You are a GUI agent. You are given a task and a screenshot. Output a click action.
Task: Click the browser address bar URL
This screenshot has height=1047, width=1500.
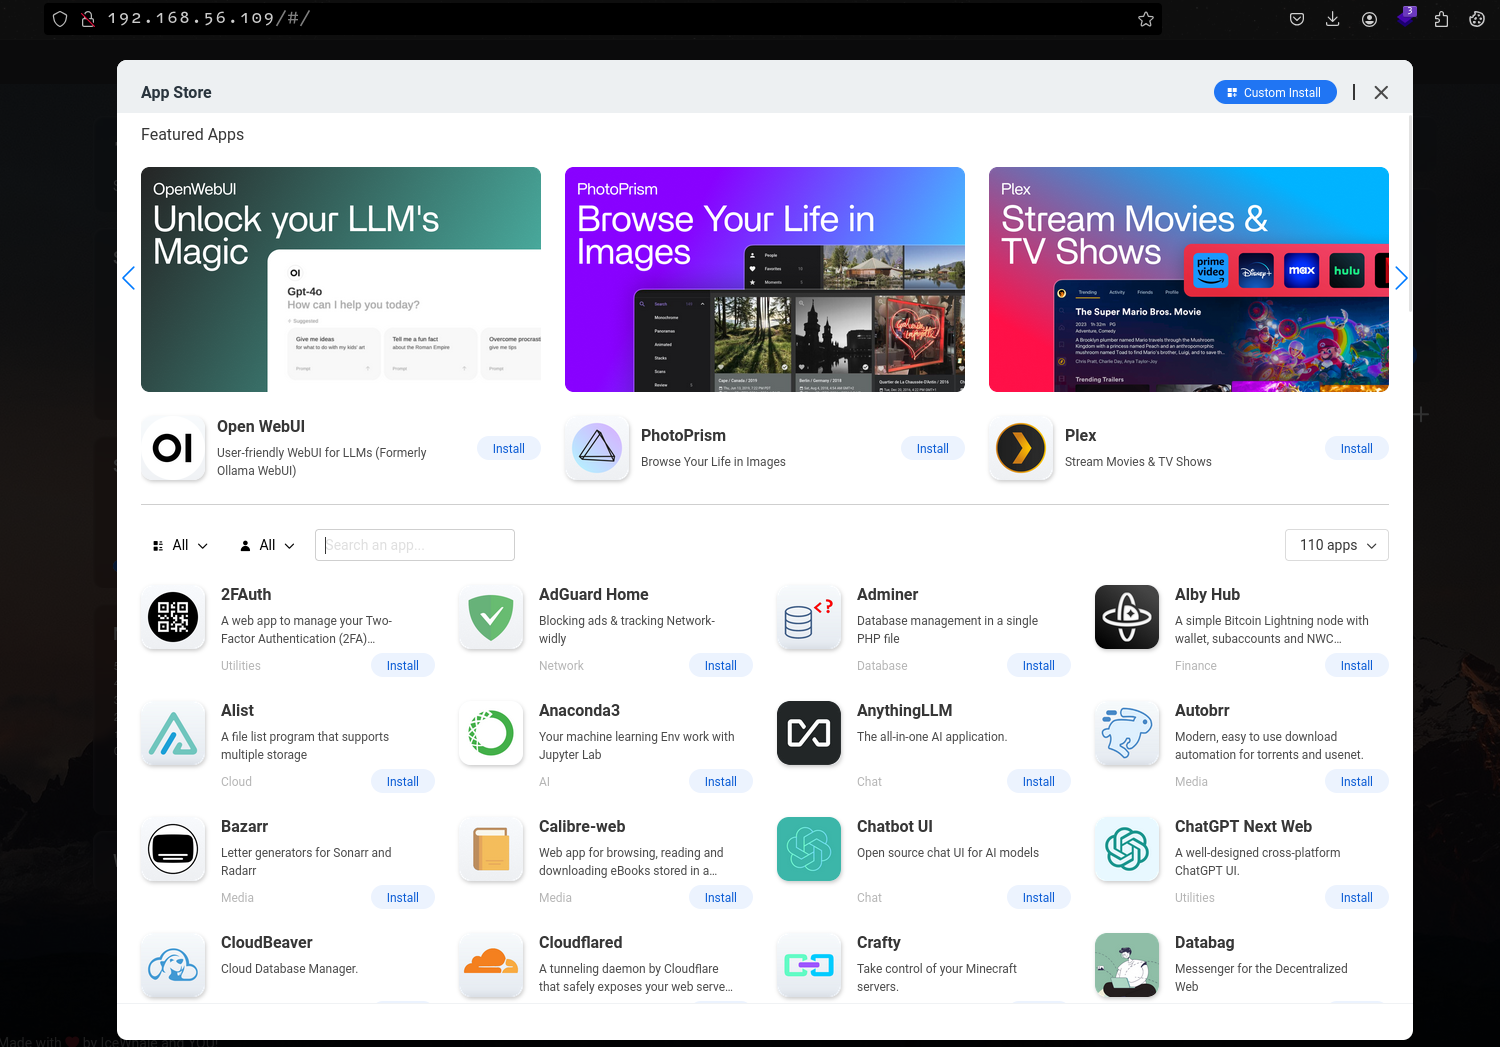coord(208,19)
